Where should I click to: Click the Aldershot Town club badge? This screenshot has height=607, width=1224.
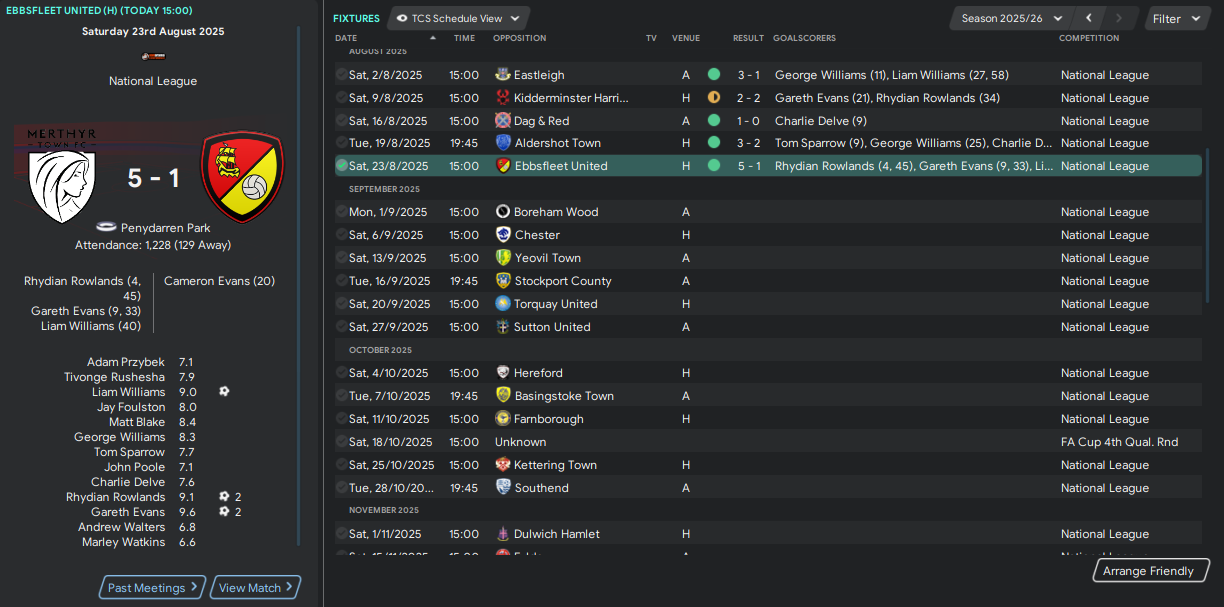click(503, 143)
